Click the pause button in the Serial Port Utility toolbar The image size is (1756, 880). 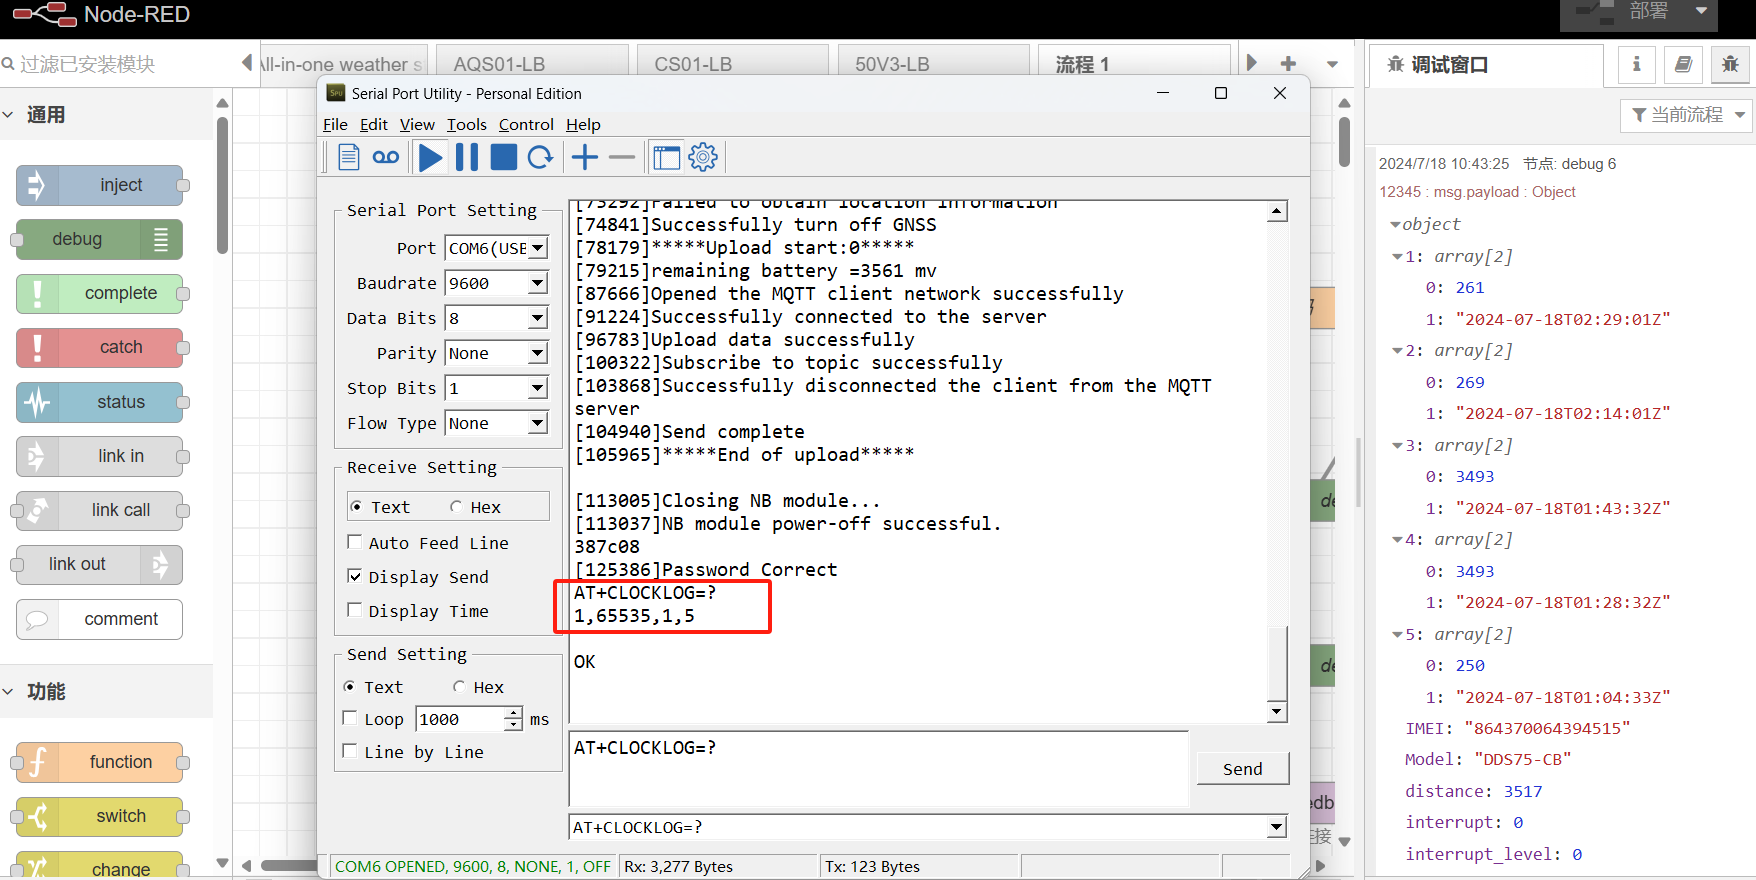[x=467, y=157]
